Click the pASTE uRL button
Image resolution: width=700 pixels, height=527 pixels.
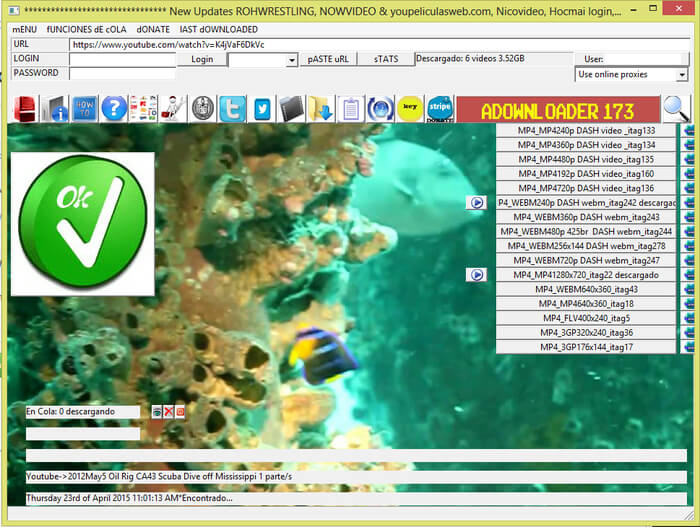coord(329,59)
